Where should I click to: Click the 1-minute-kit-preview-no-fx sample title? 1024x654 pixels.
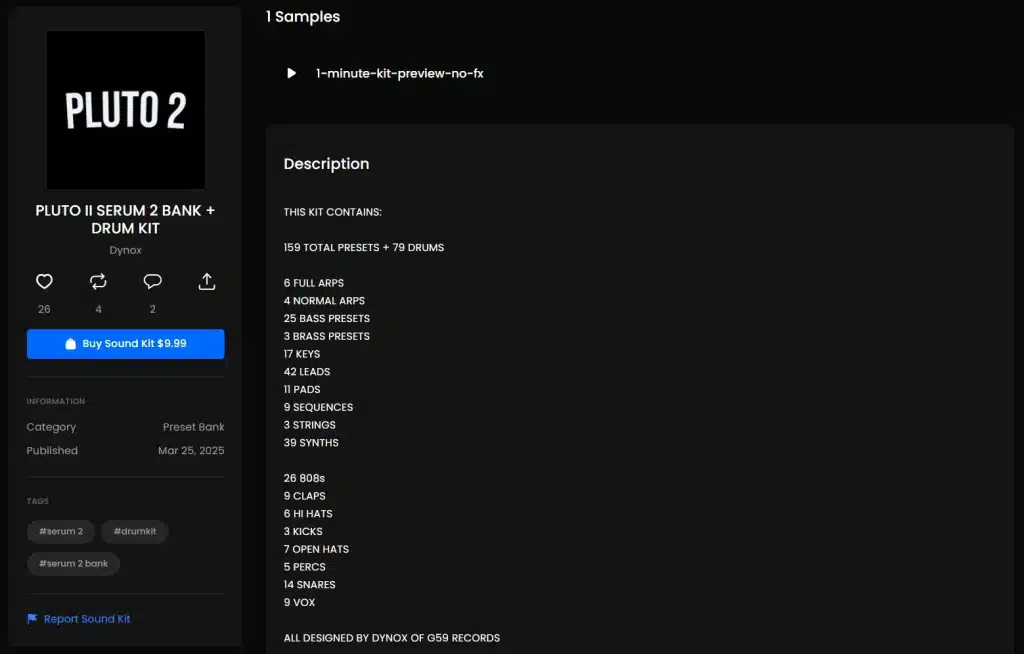(399, 73)
